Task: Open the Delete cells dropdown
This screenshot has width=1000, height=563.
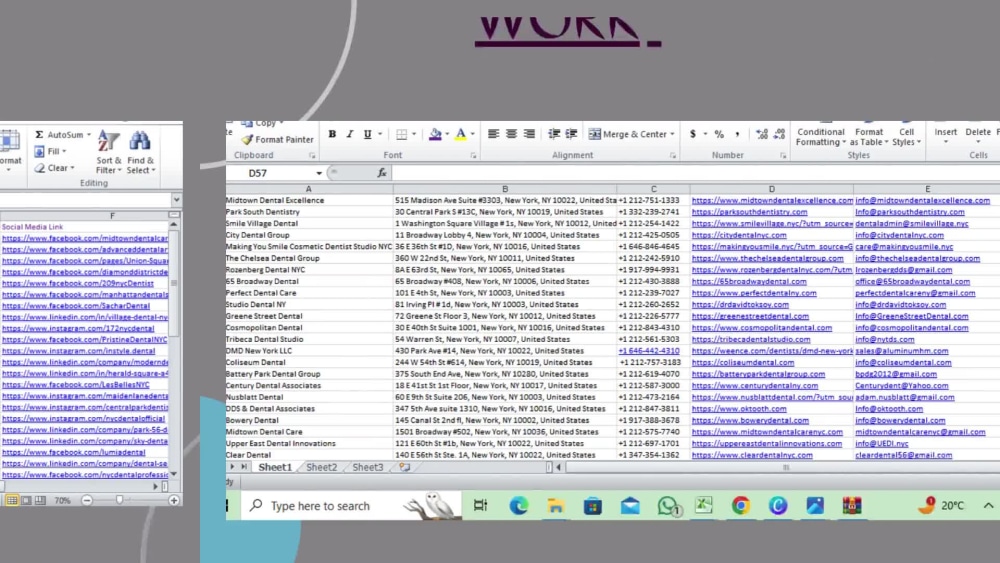Action: tap(977, 135)
